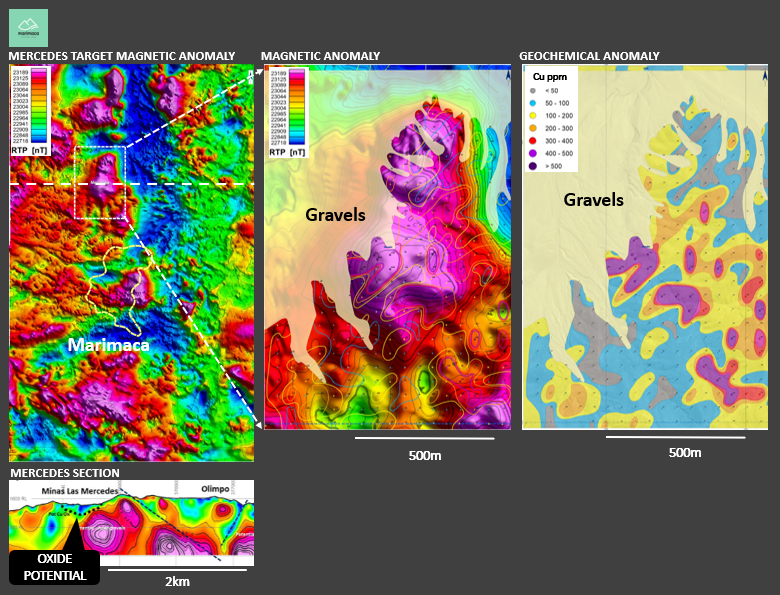Click the north arrow on the magnetic anomaly map

click(509, 73)
